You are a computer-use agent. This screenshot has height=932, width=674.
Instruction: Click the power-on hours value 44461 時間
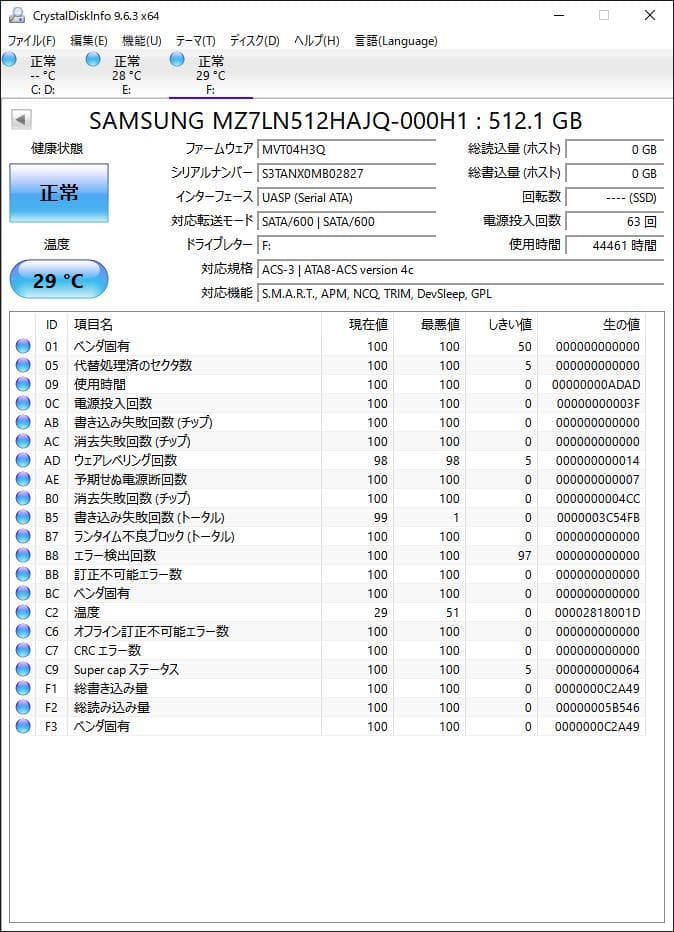(x=615, y=245)
